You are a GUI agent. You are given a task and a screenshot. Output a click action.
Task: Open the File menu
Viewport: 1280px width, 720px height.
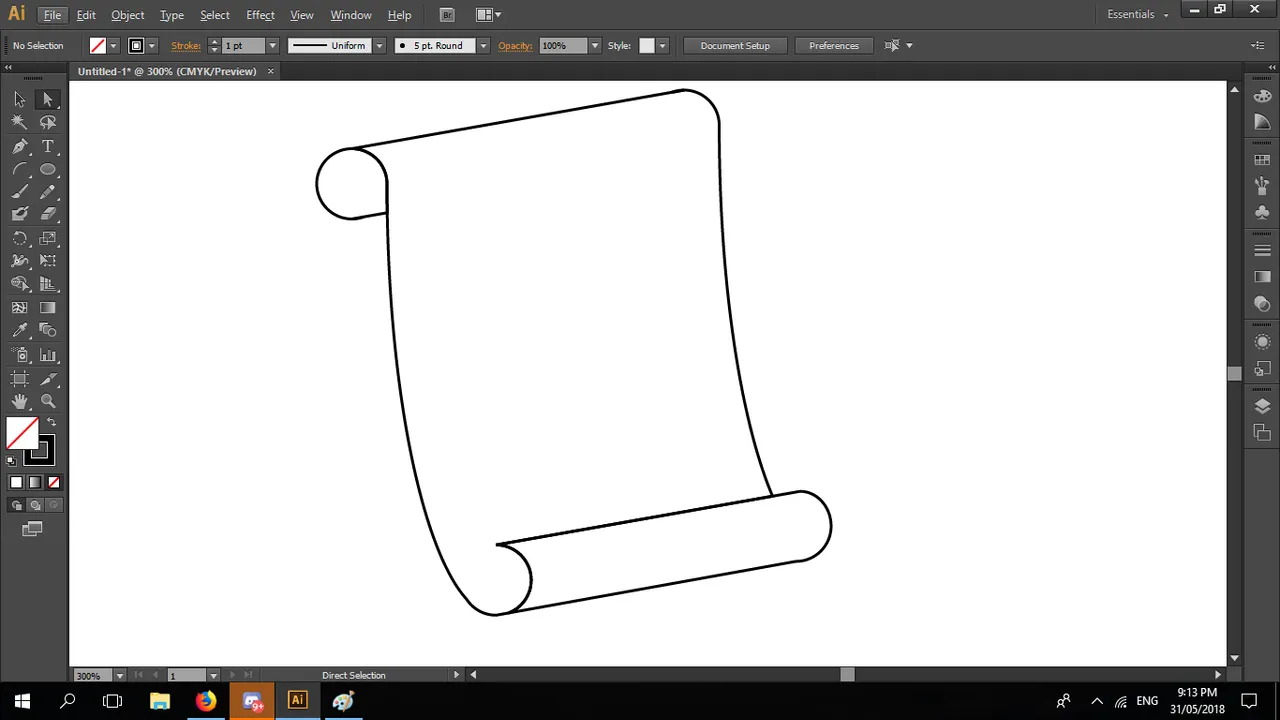53,15
